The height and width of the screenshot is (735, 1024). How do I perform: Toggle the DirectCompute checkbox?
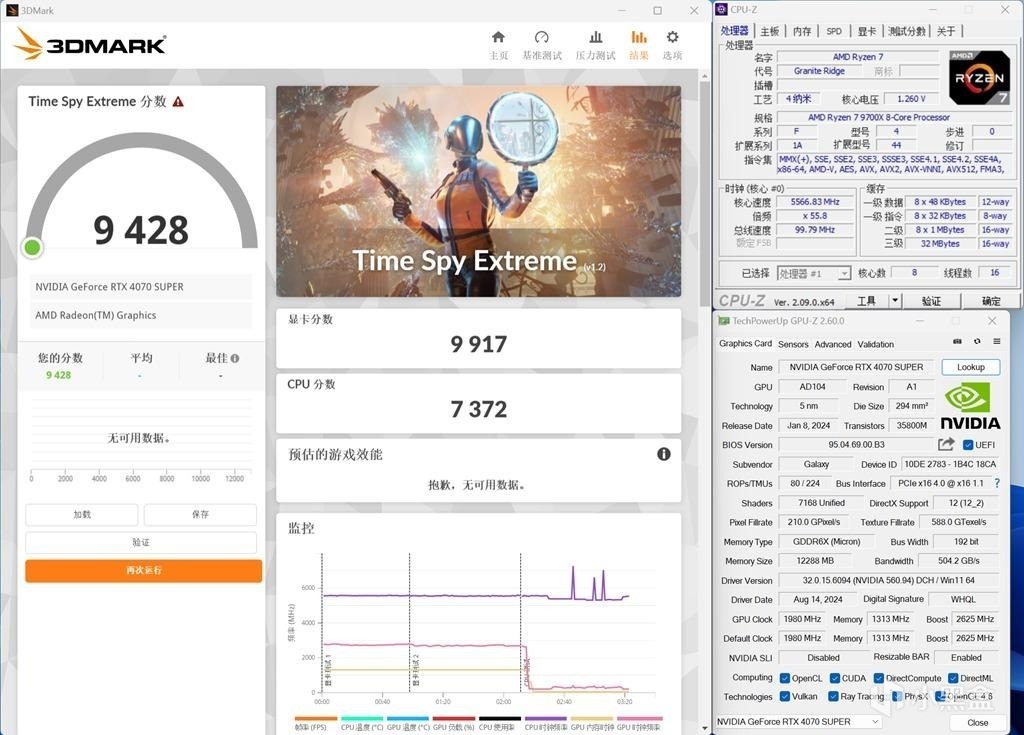878,678
